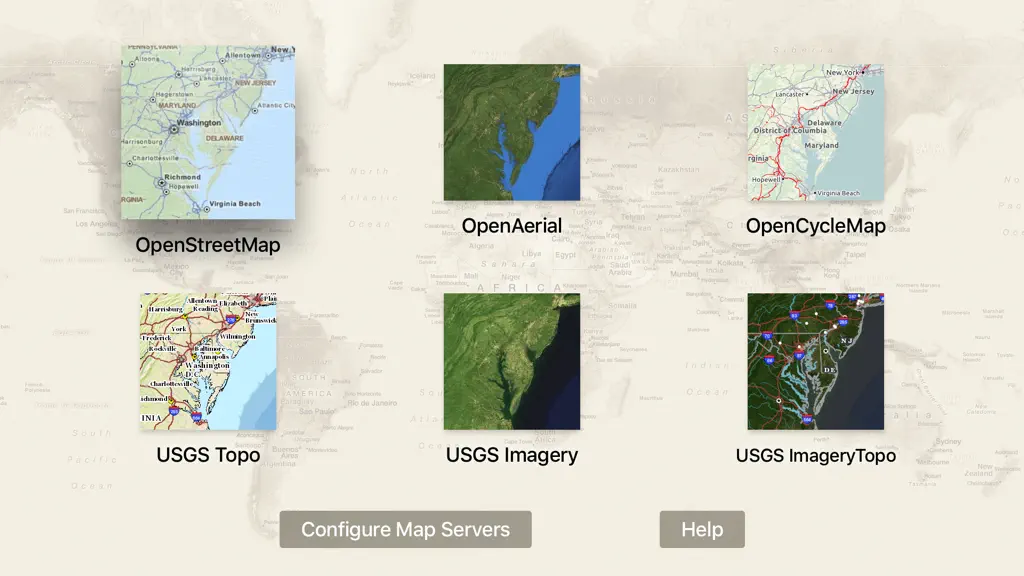Click the DE state label in ImageryTopo preview

tap(829, 370)
